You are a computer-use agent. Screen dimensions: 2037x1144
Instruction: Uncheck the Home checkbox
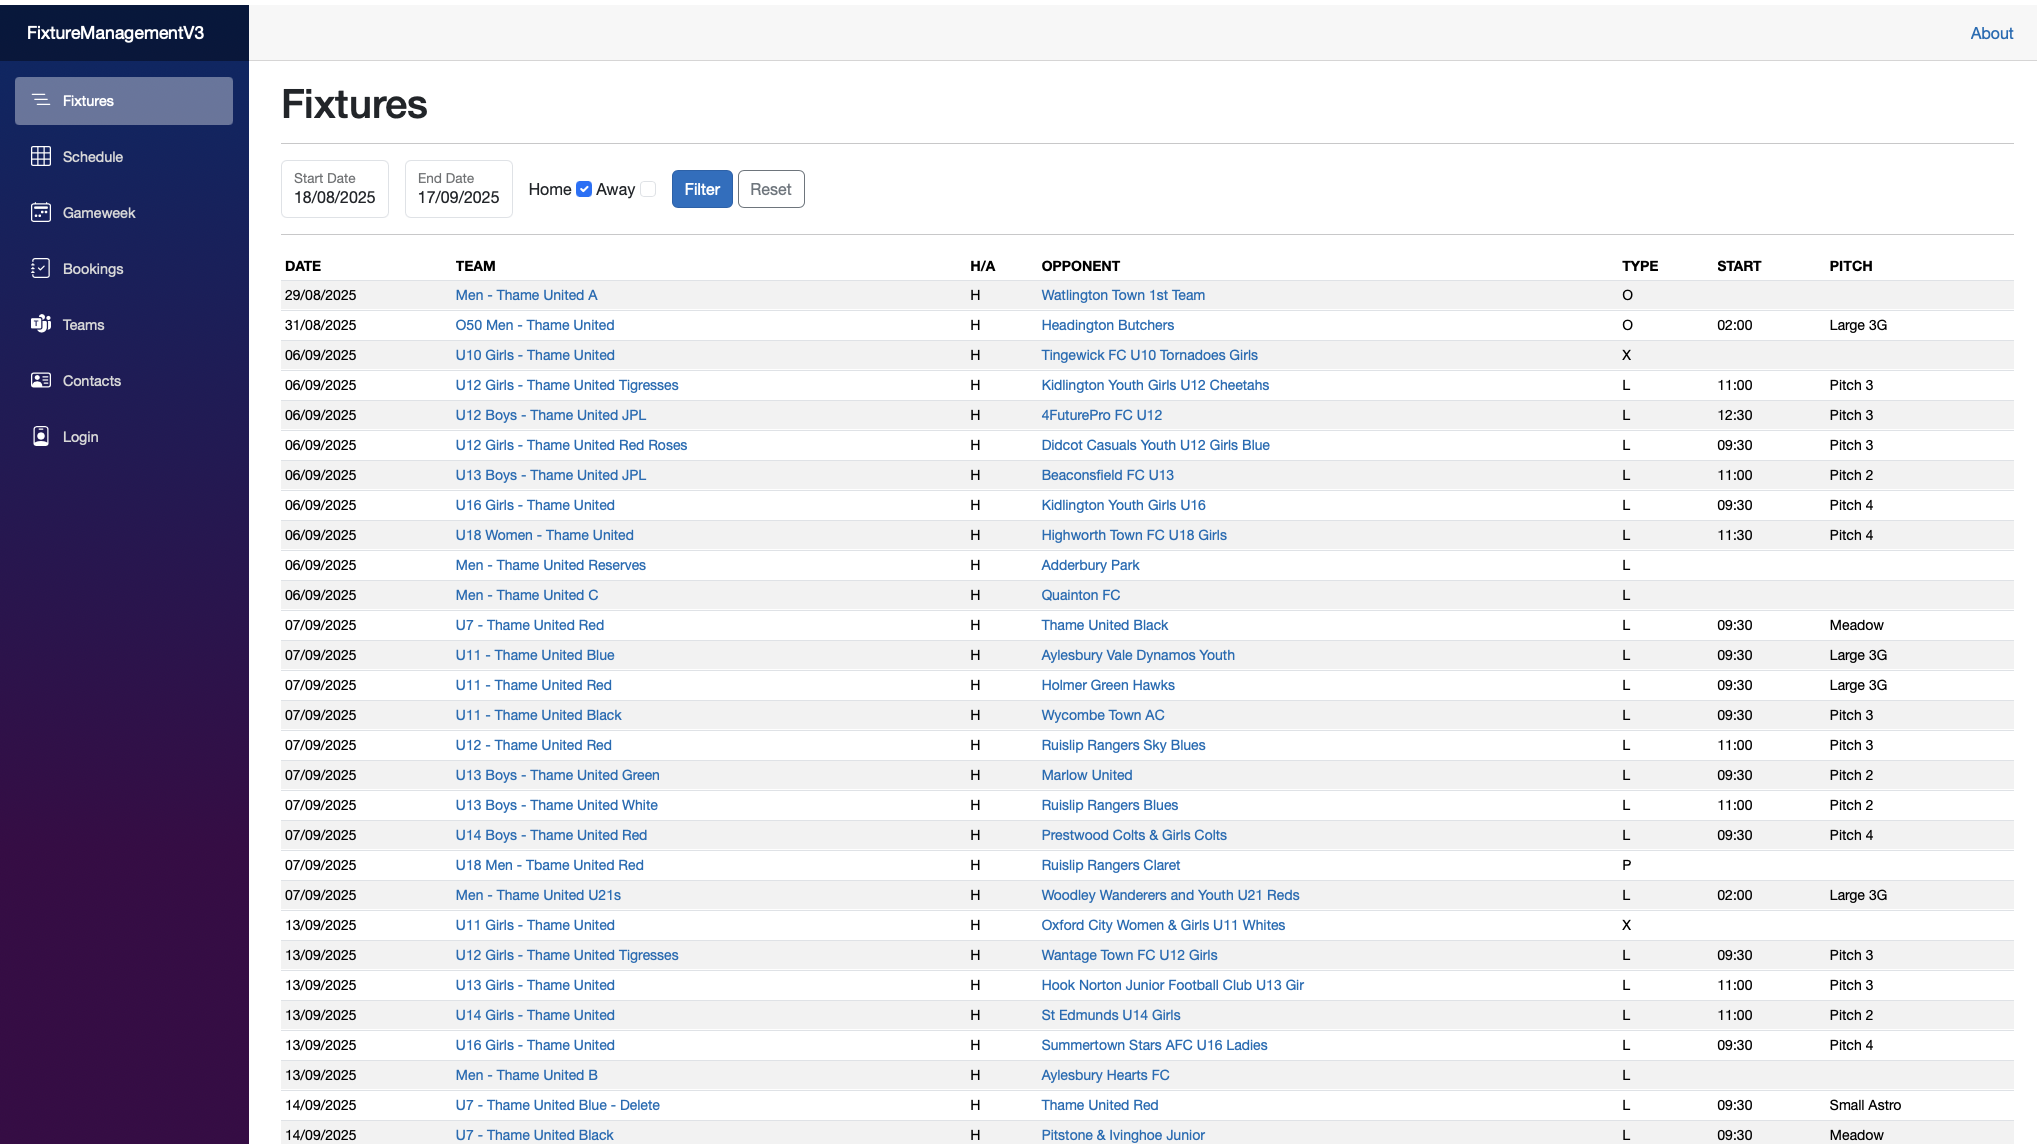tap(584, 189)
